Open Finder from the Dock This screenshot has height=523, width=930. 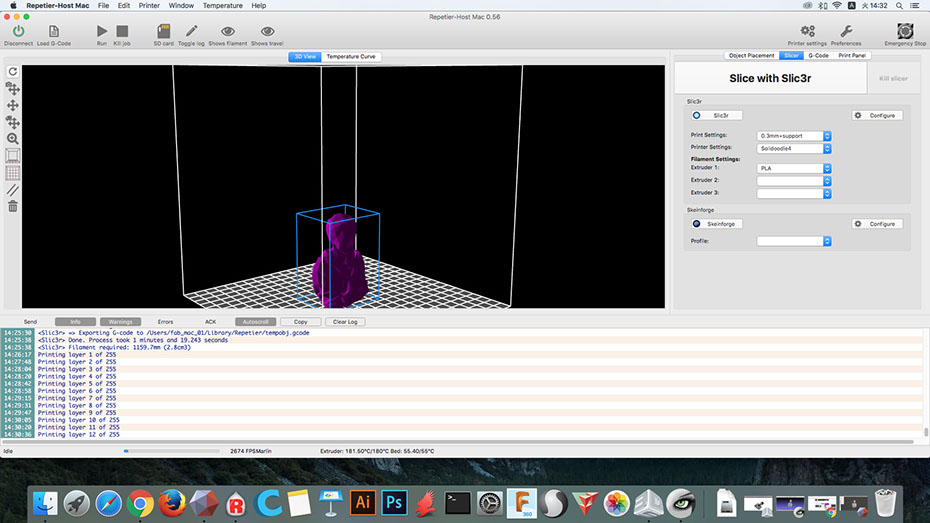(x=45, y=503)
